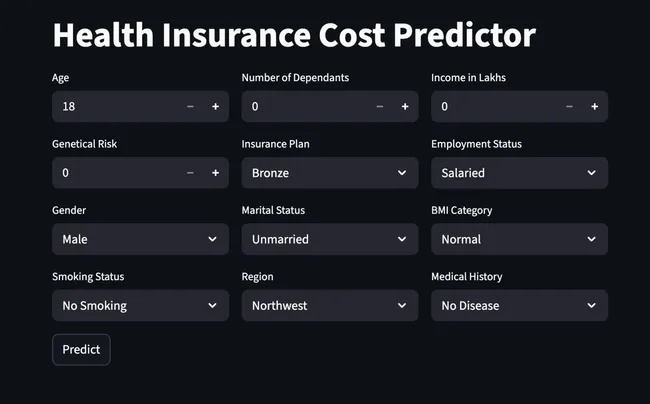Decrease Genetical Risk using minus icon
This screenshot has height=404, width=650.
(190, 173)
